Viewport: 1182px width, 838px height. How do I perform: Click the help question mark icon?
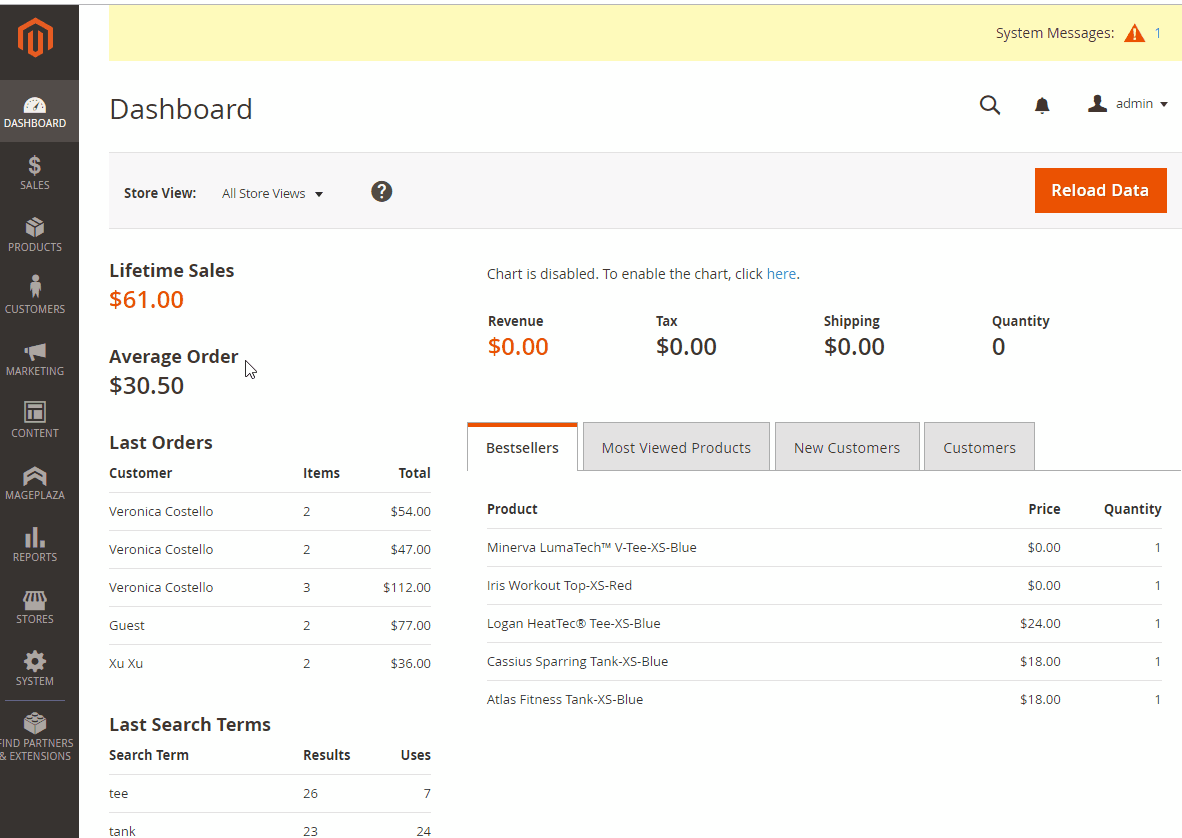(x=381, y=192)
